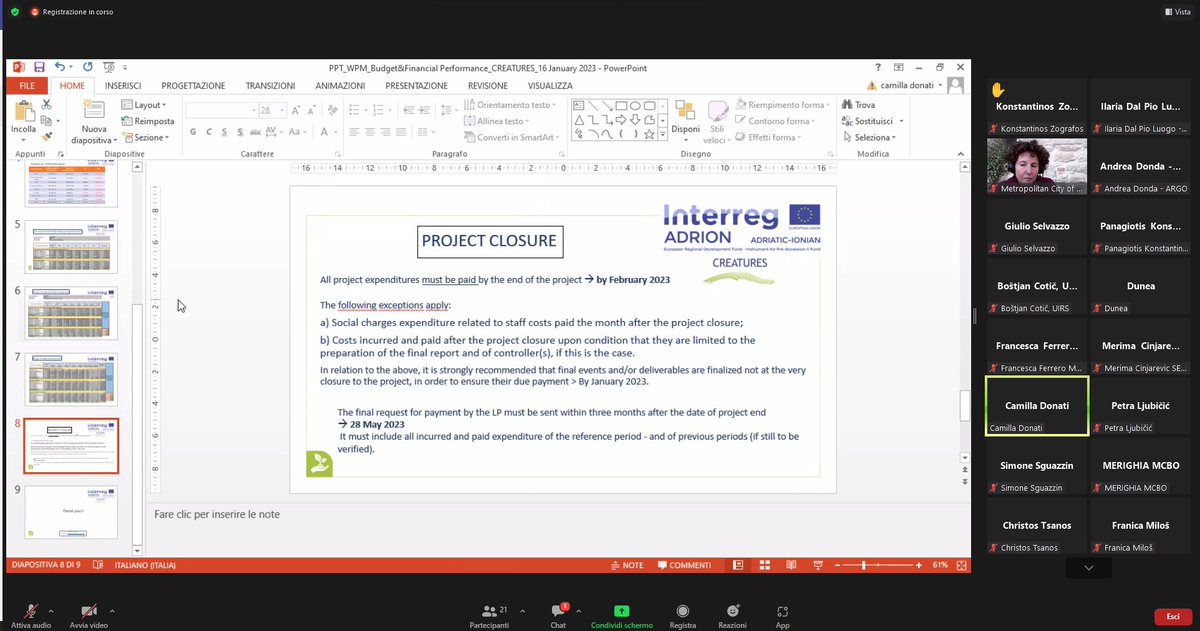1200x631 pixels.
Task: Open the Partecipanti panel
Action: (488, 615)
